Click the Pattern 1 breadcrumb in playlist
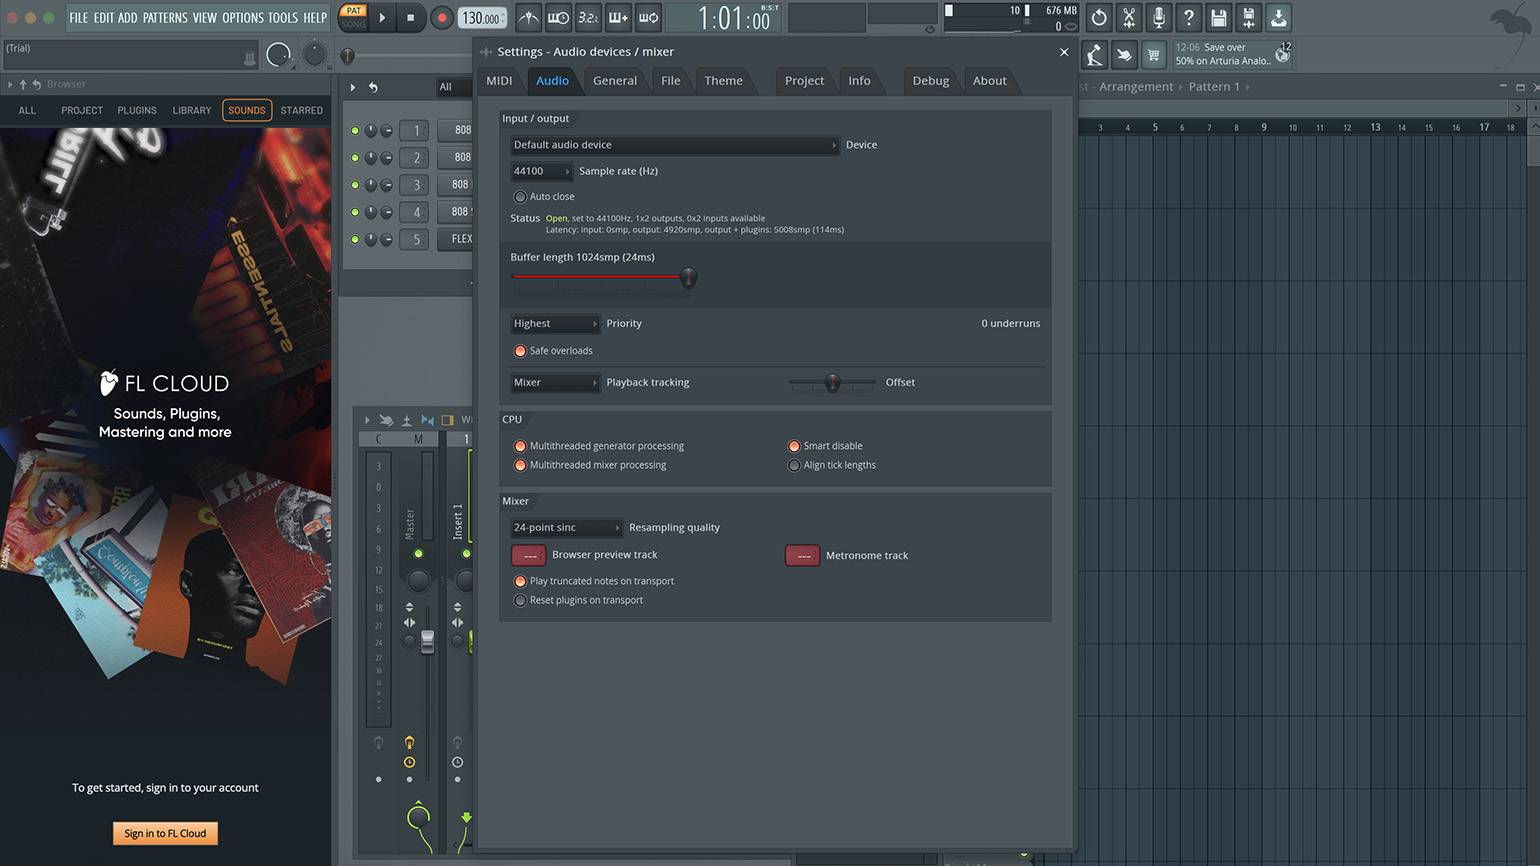This screenshot has height=866, width=1540. pos(1214,87)
